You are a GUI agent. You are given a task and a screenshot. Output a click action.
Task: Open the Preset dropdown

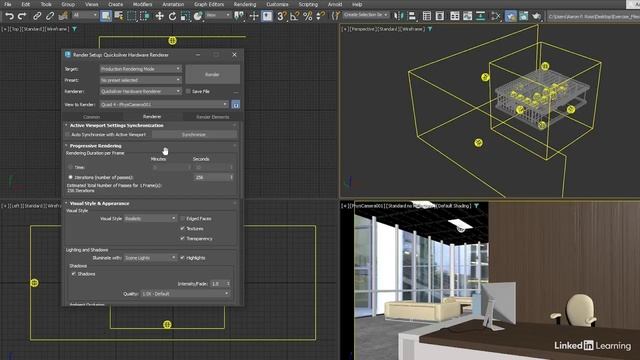click(x=140, y=80)
